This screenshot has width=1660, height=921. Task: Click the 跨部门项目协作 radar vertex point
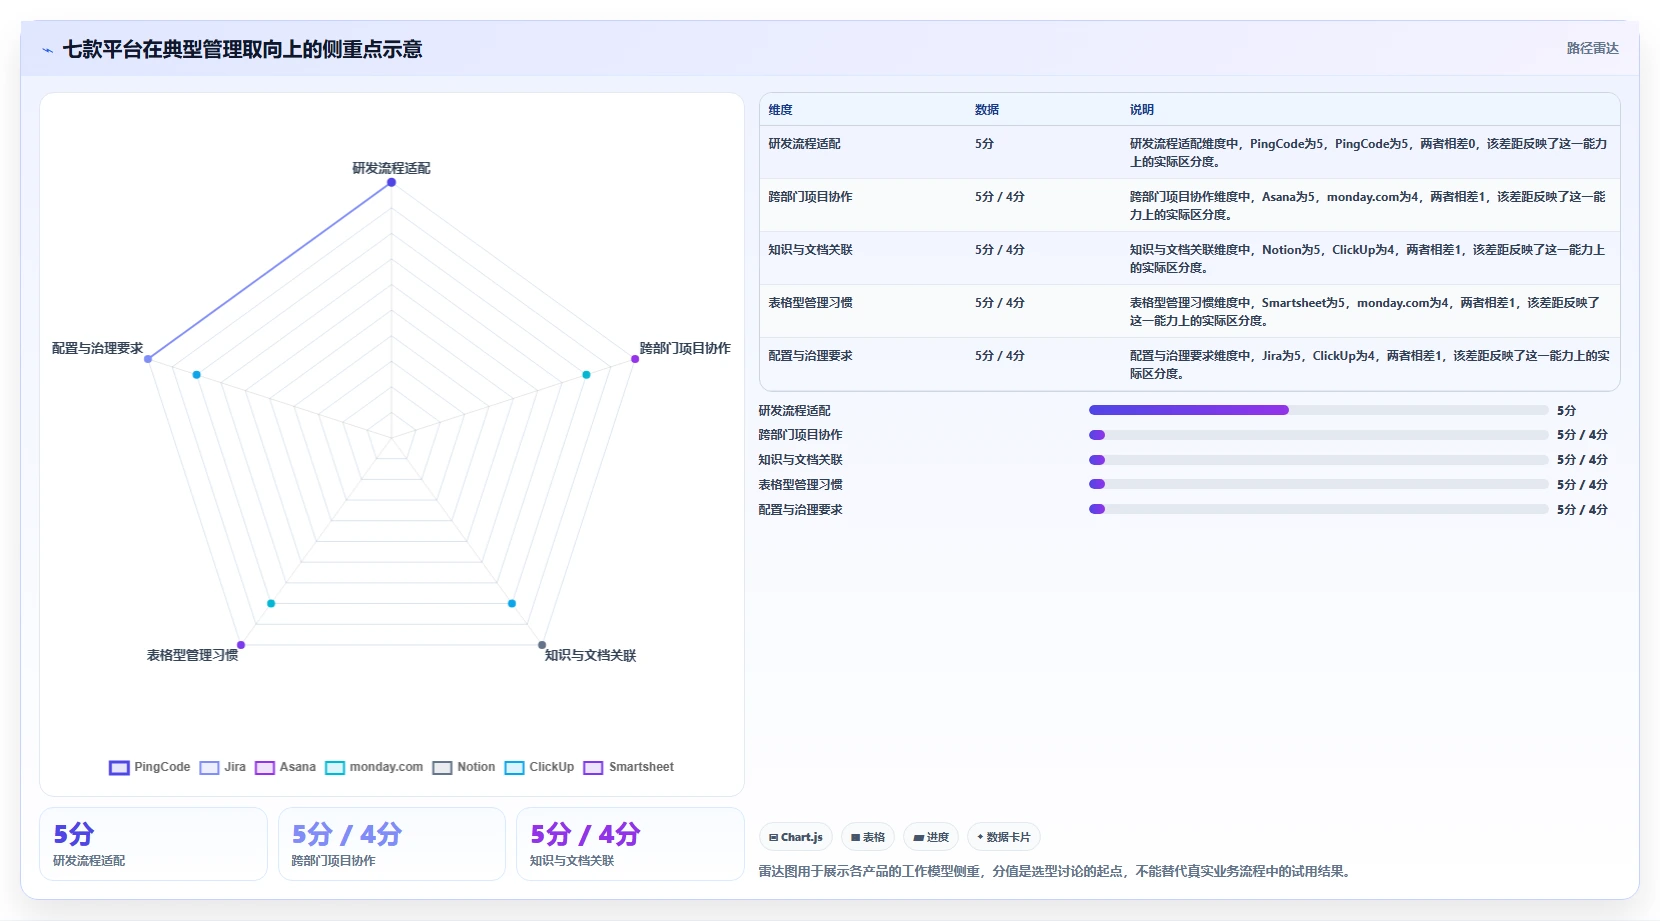[635, 359]
